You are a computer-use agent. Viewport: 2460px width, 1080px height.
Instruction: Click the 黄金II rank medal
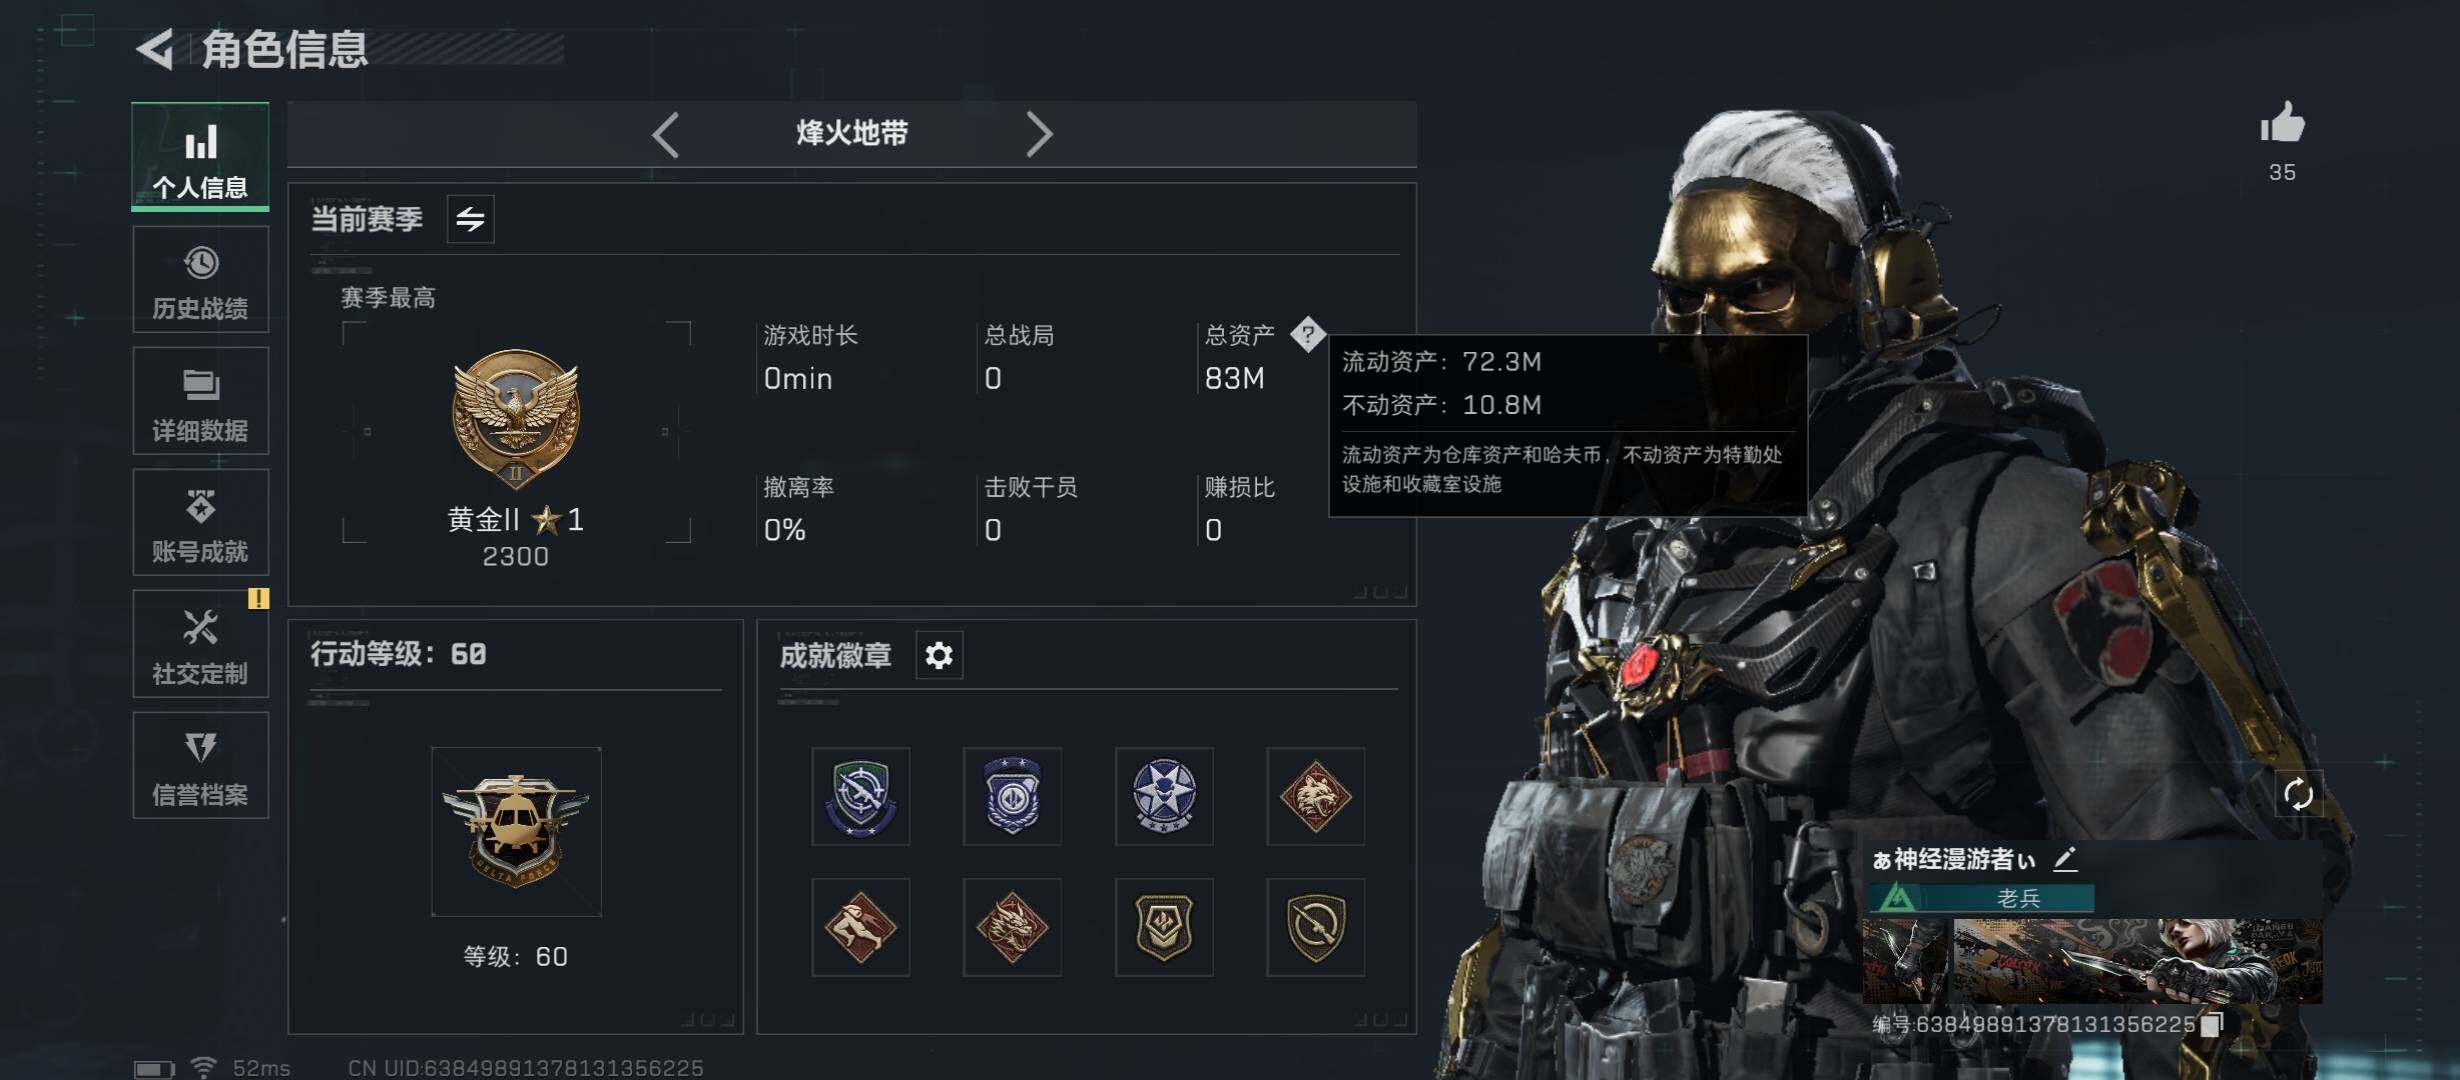[x=516, y=418]
